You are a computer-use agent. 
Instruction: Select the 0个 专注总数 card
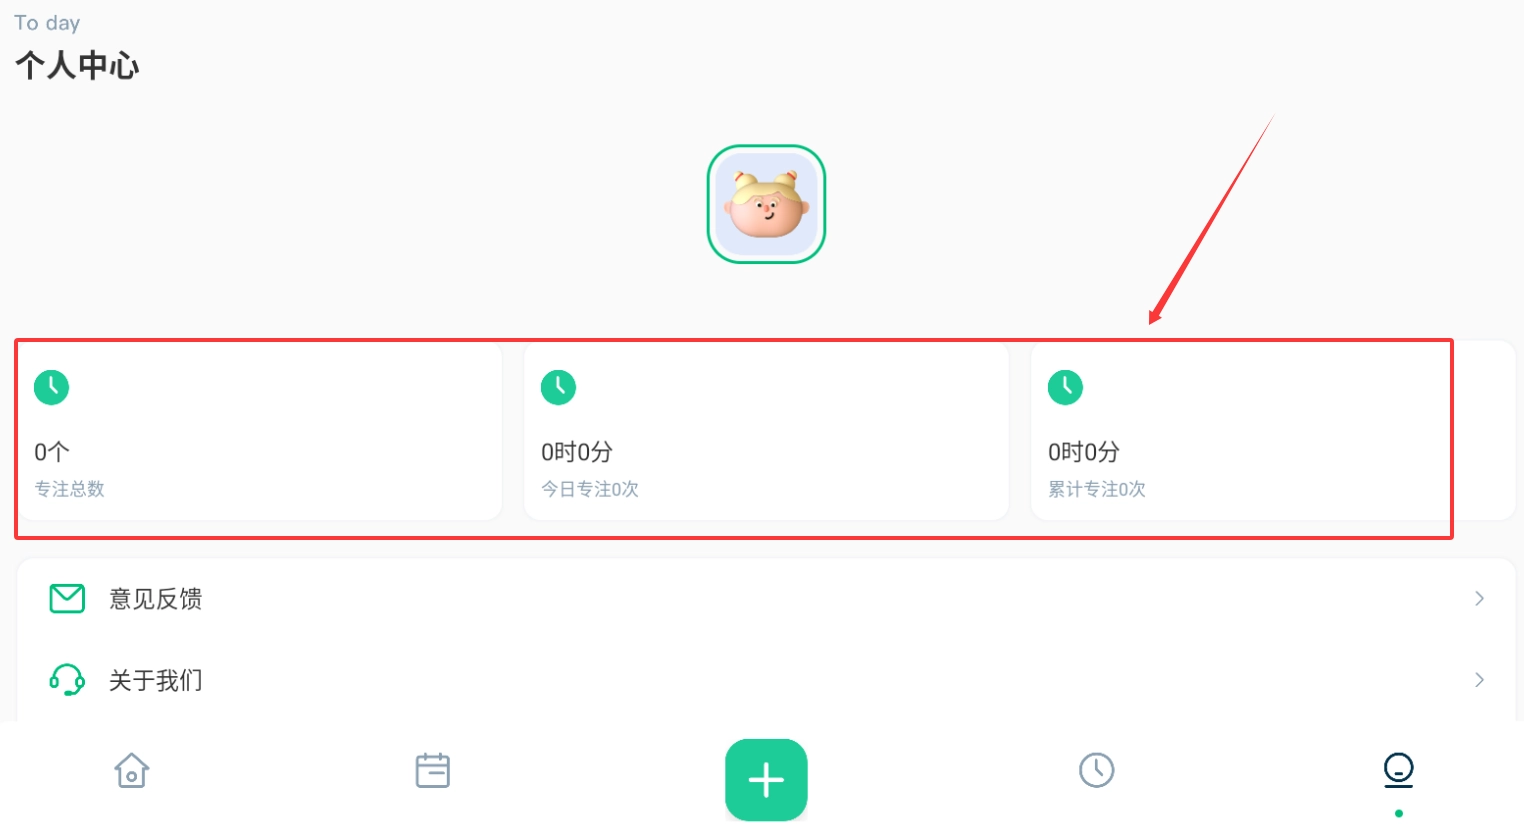pyautogui.click(x=260, y=431)
